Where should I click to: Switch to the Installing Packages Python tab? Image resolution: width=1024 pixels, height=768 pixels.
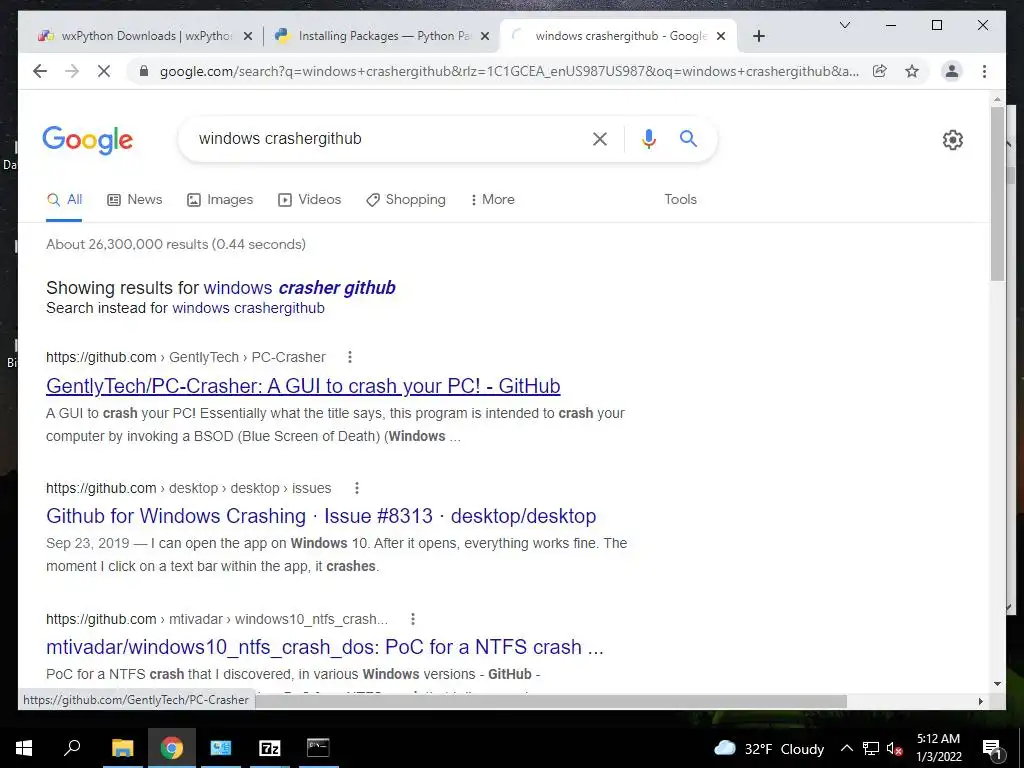[x=382, y=36]
